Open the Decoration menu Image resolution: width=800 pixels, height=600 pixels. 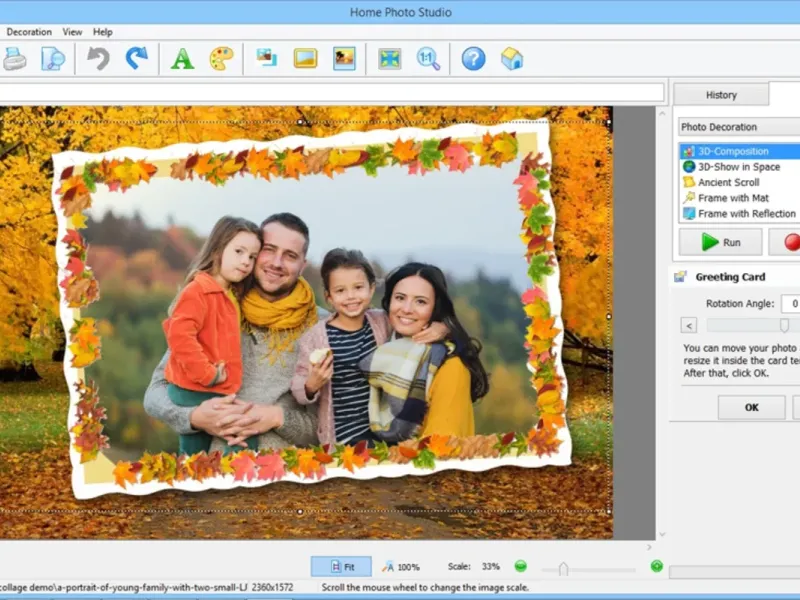(x=29, y=32)
